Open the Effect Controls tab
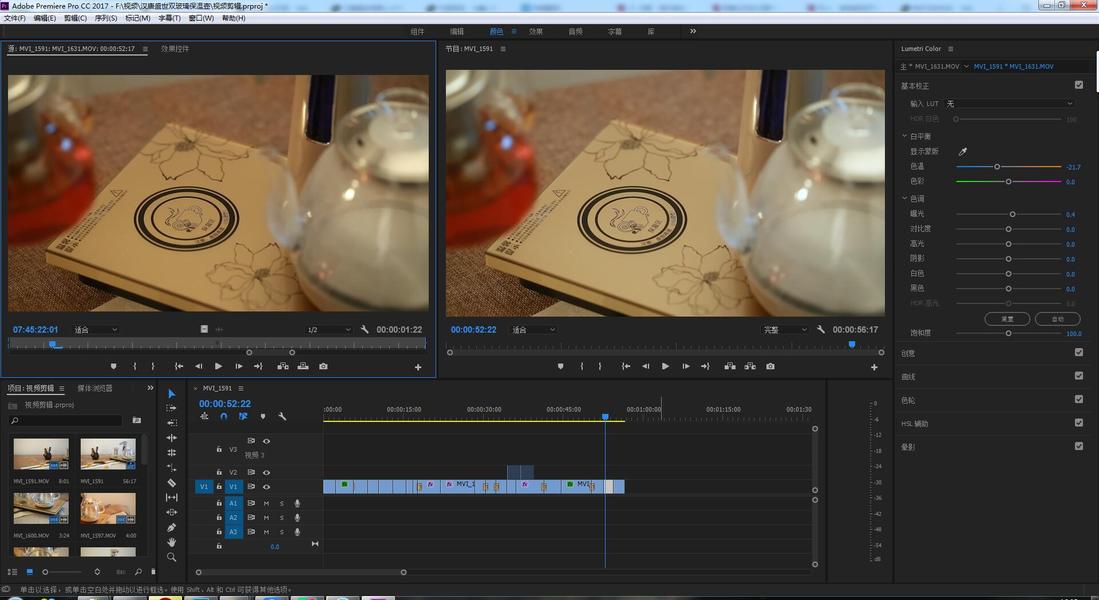This screenshot has width=1099, height=600. 175,48
